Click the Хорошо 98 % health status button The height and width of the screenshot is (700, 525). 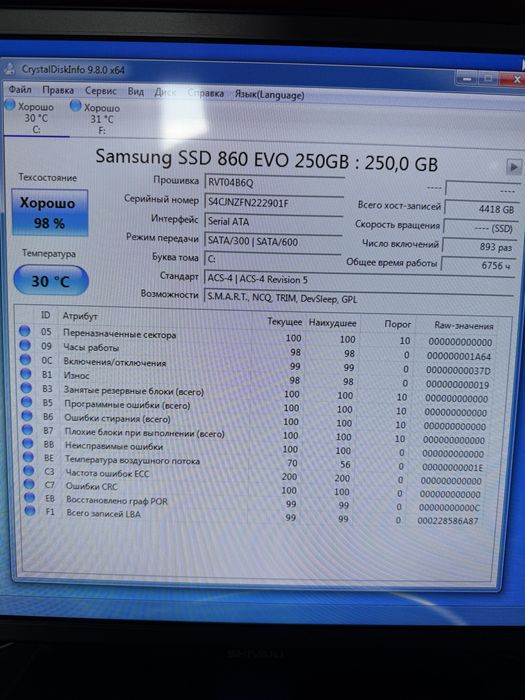[49, 213]
